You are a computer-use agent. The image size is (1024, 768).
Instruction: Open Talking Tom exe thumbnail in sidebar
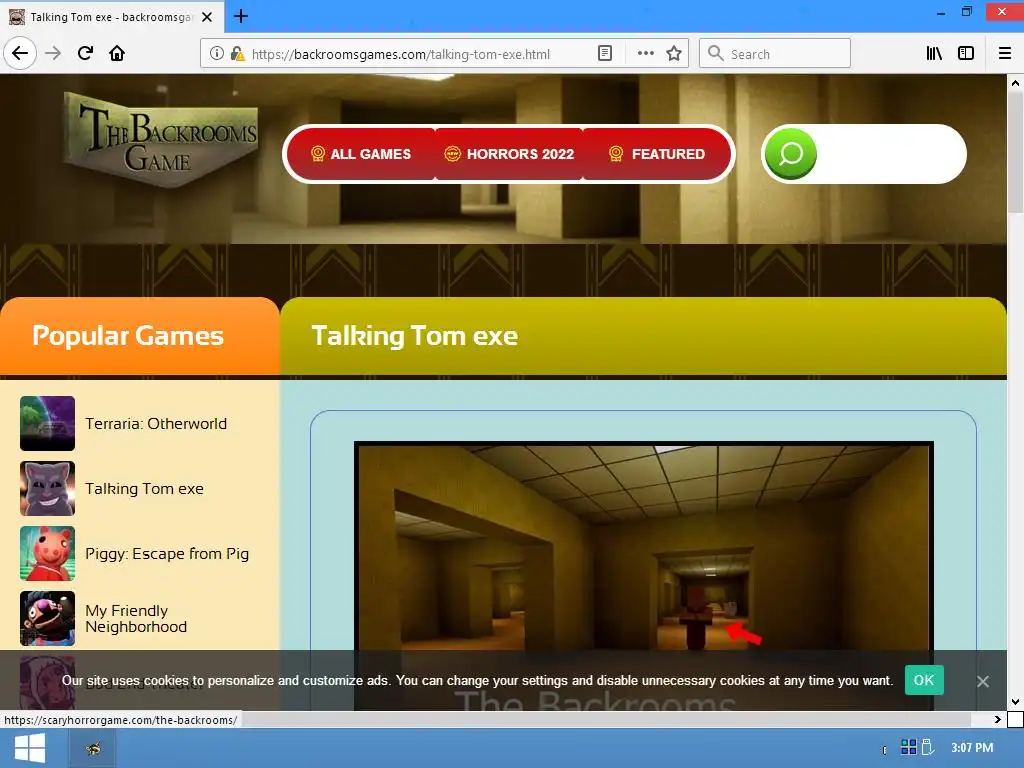[47, 488]
